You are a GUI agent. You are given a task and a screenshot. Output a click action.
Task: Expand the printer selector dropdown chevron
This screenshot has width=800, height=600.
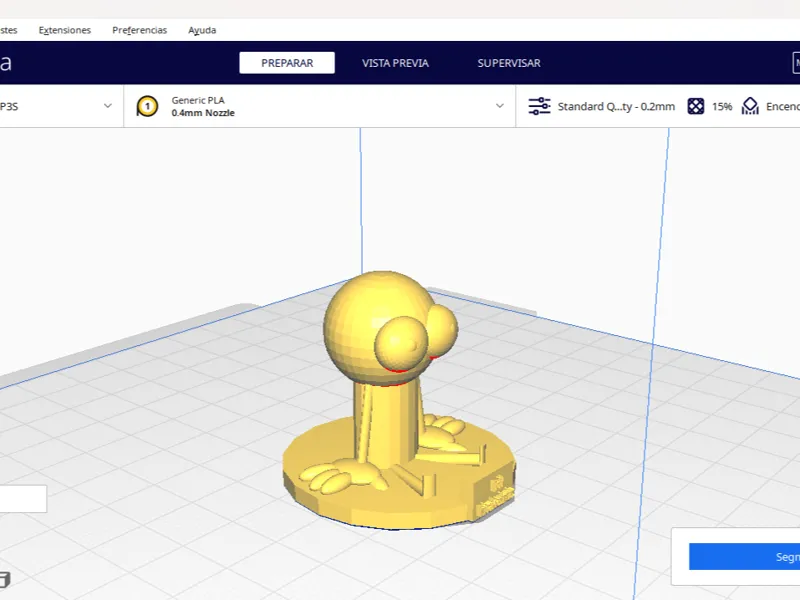pos(108,106)
